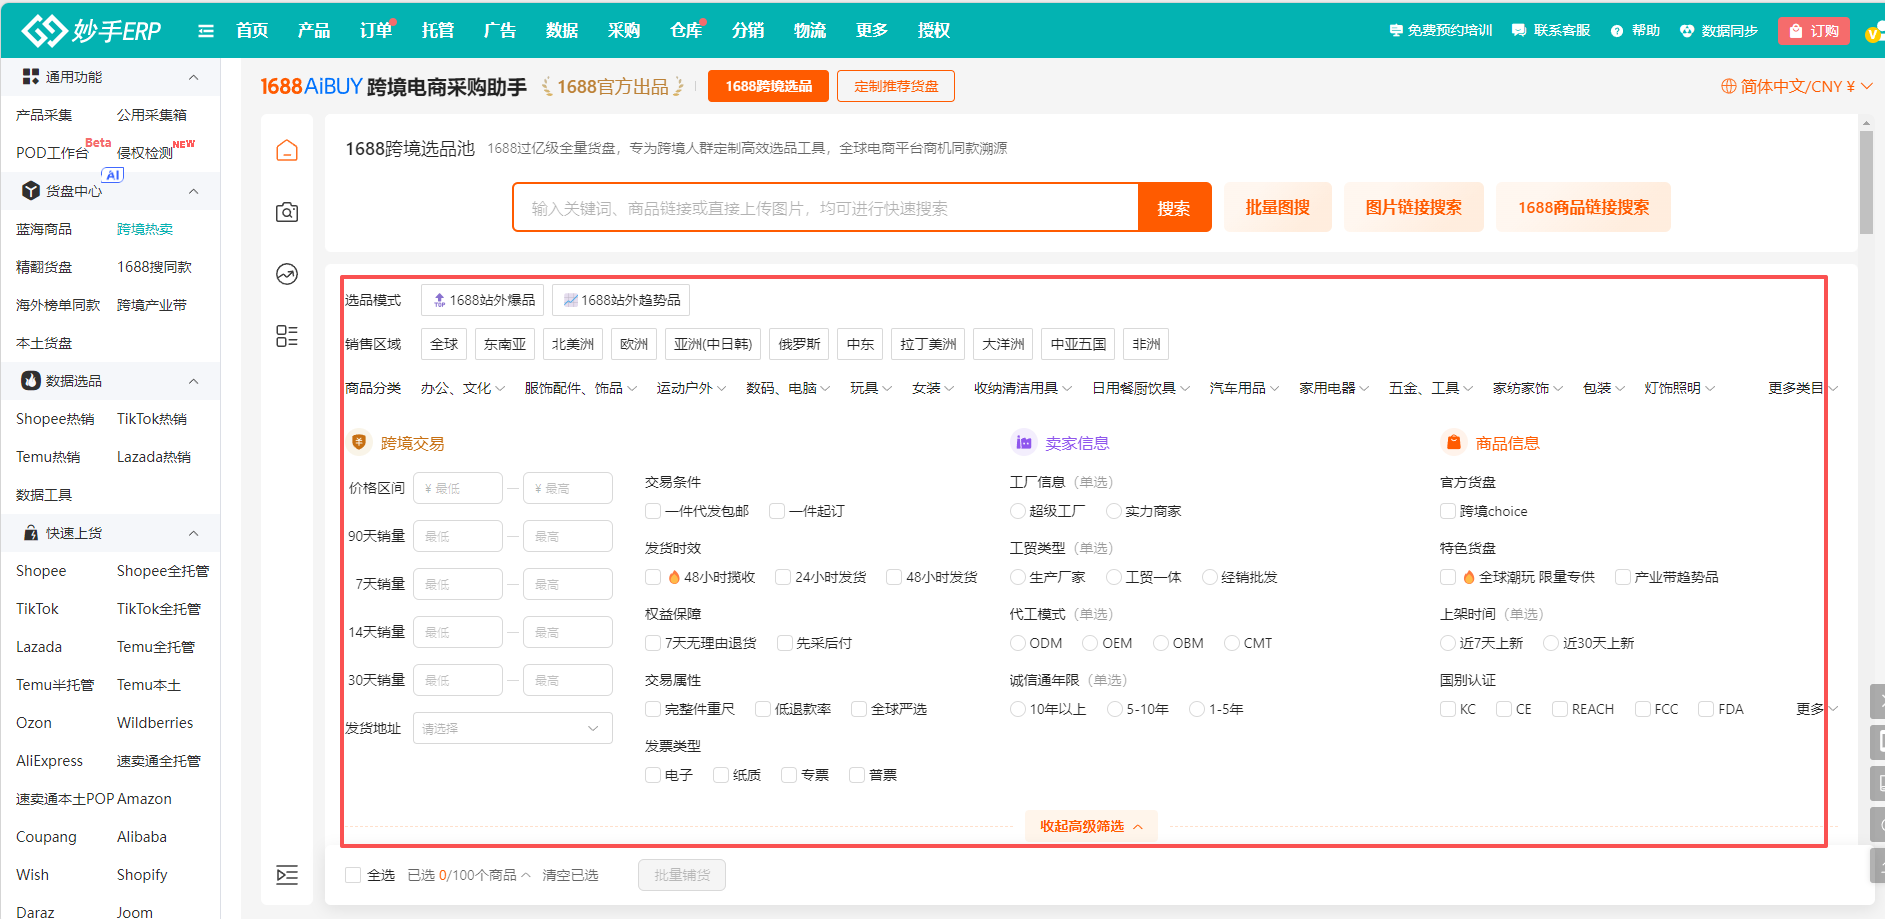This screenshot has width=1885, height=919.
Task: Open the 帮助 help link
Action: tap(1635, 31)
